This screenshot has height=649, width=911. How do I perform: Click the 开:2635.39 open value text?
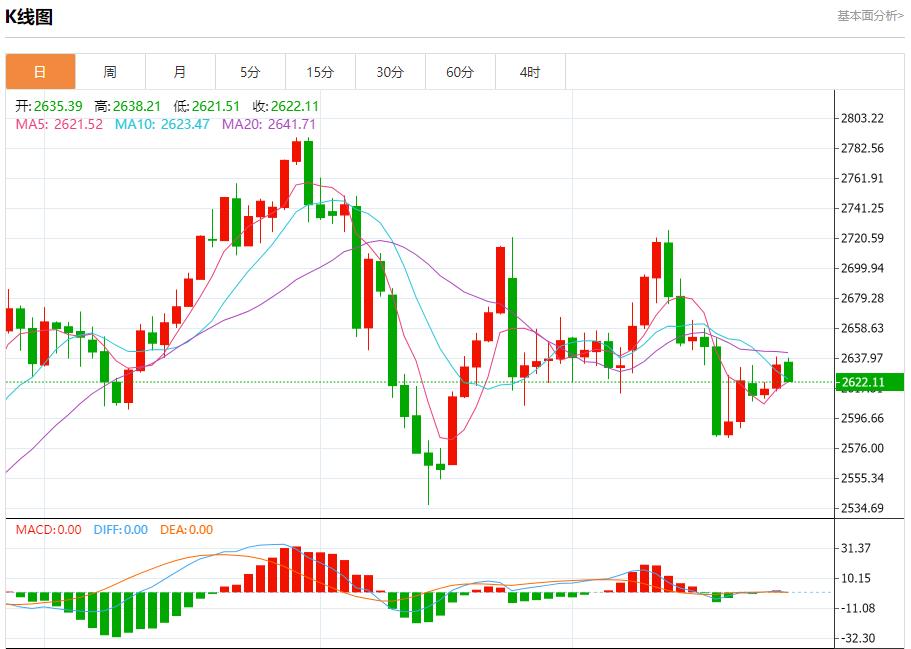(46, 102)
